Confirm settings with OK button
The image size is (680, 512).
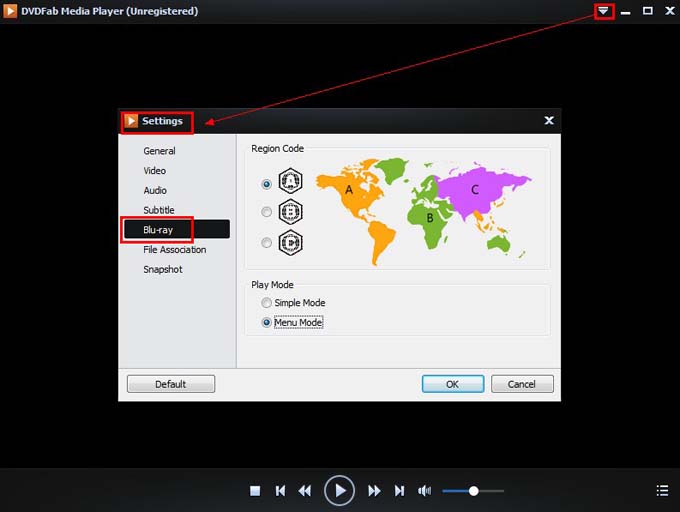pyautogui.click(x=453, y=384)
